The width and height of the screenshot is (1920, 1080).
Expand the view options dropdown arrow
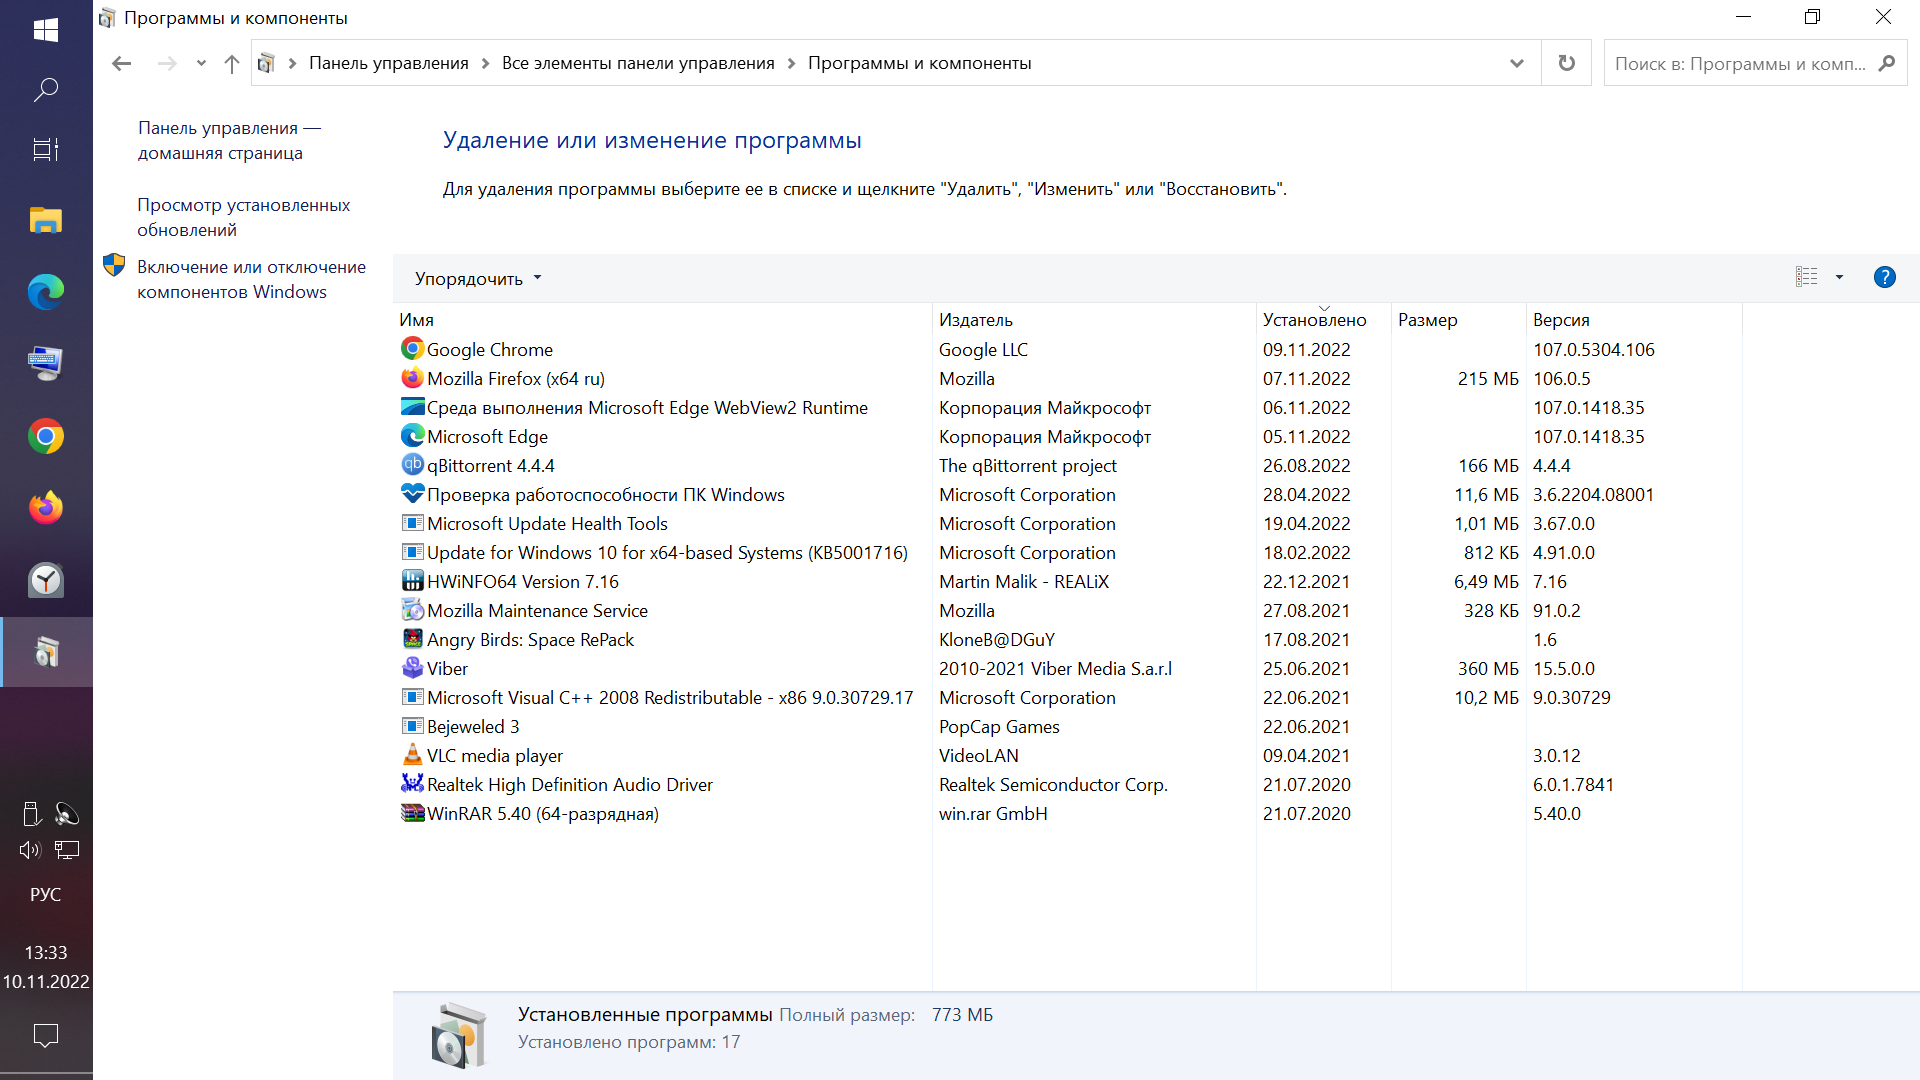pyautogui.click(x=1839, y=277)
